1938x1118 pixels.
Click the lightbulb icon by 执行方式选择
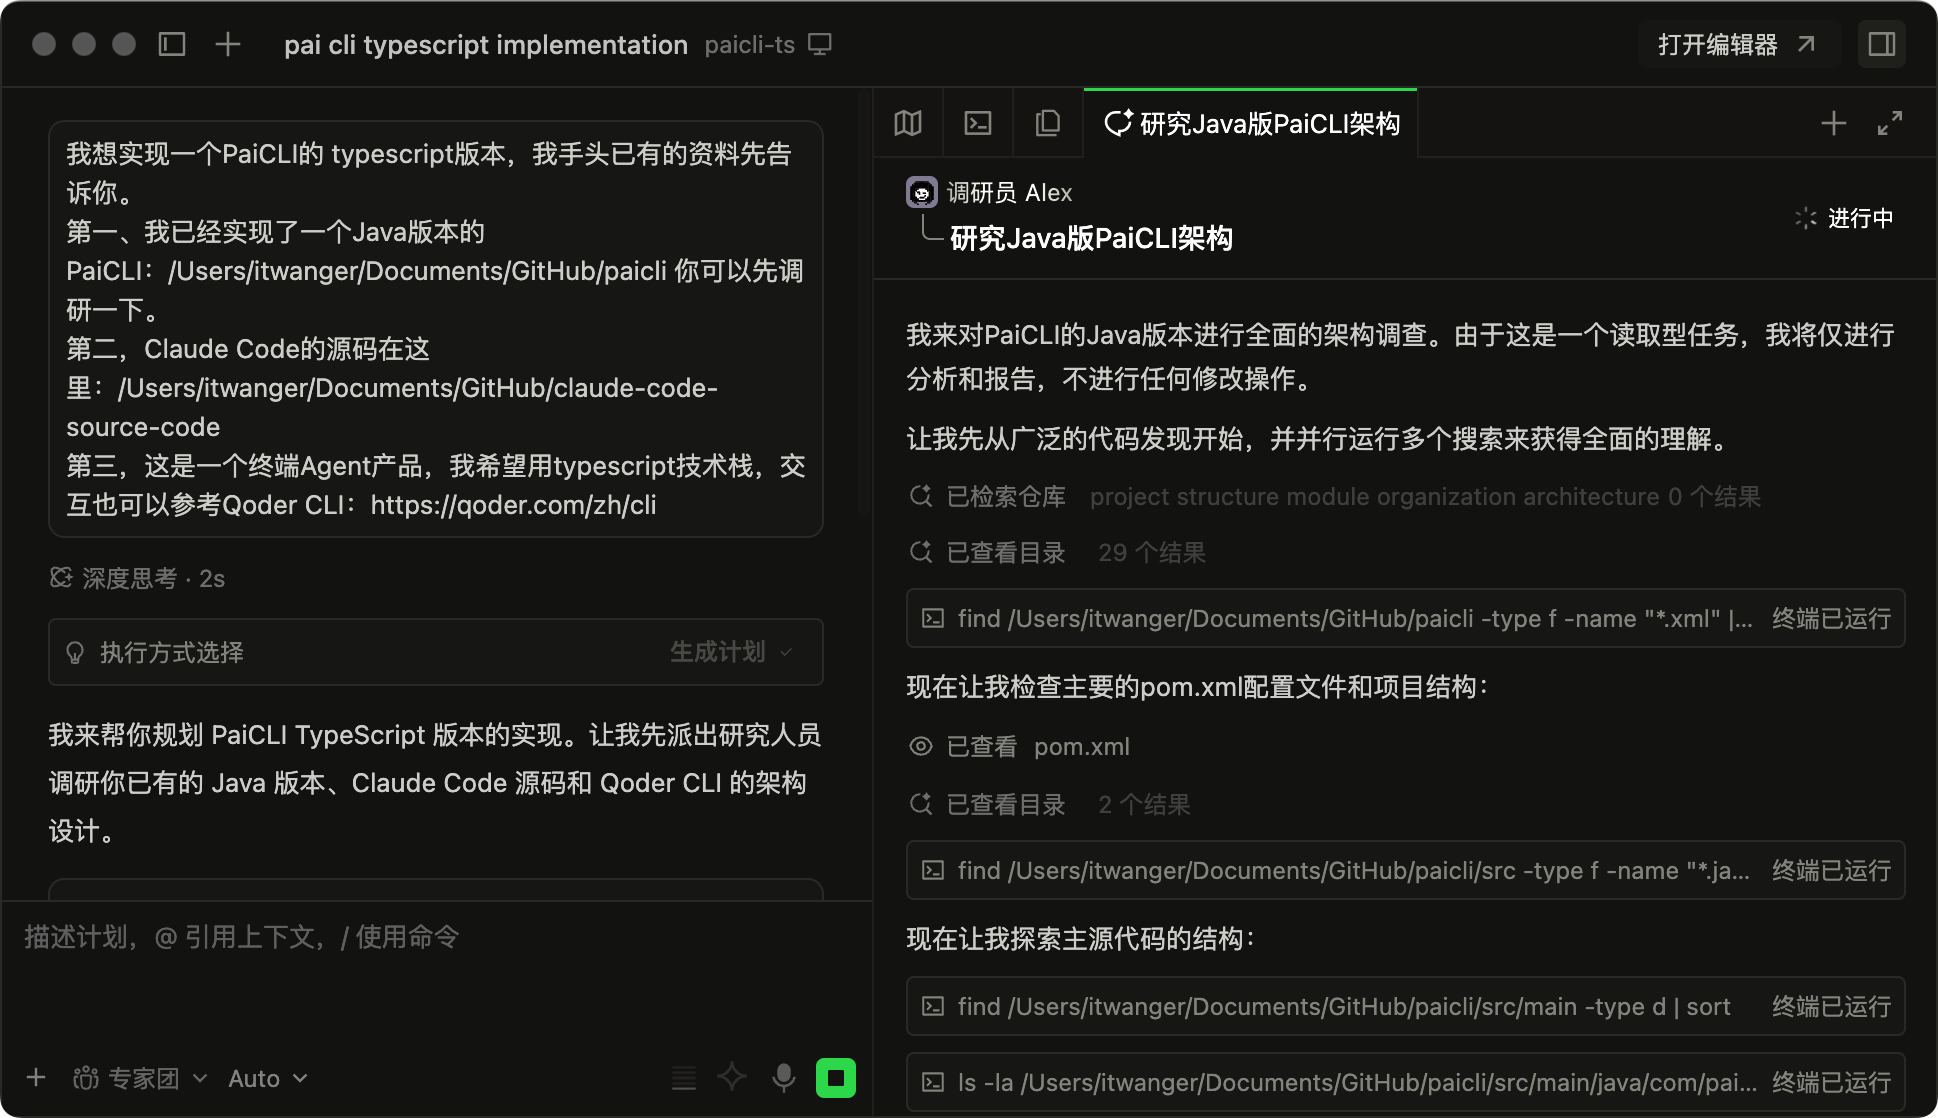[75, 653]
